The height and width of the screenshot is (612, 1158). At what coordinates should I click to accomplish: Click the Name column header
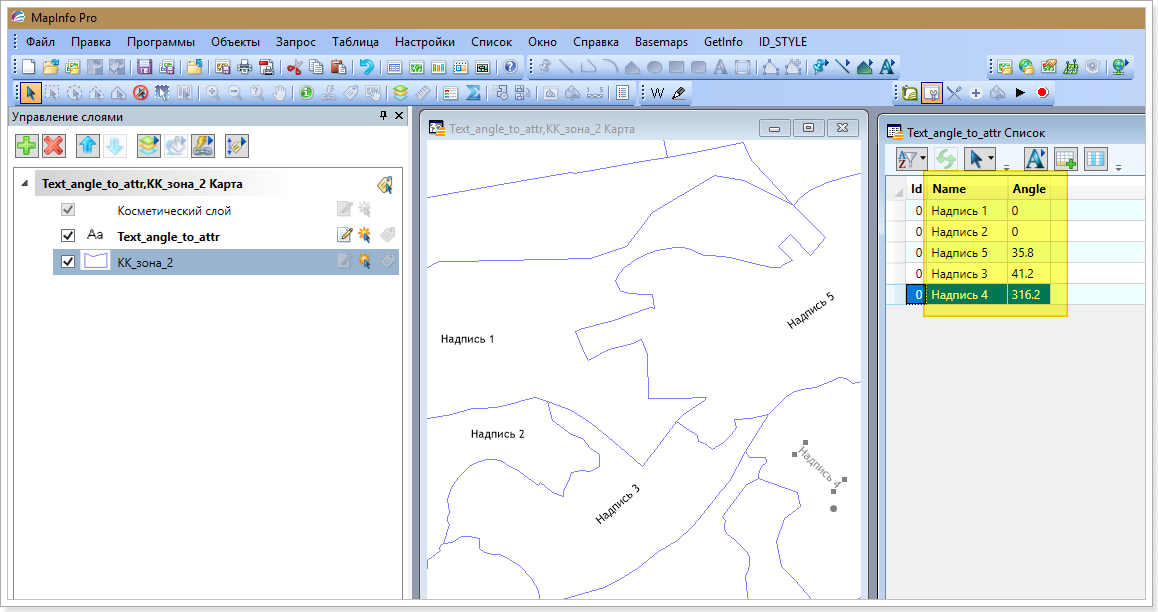(x=949, y=188)
